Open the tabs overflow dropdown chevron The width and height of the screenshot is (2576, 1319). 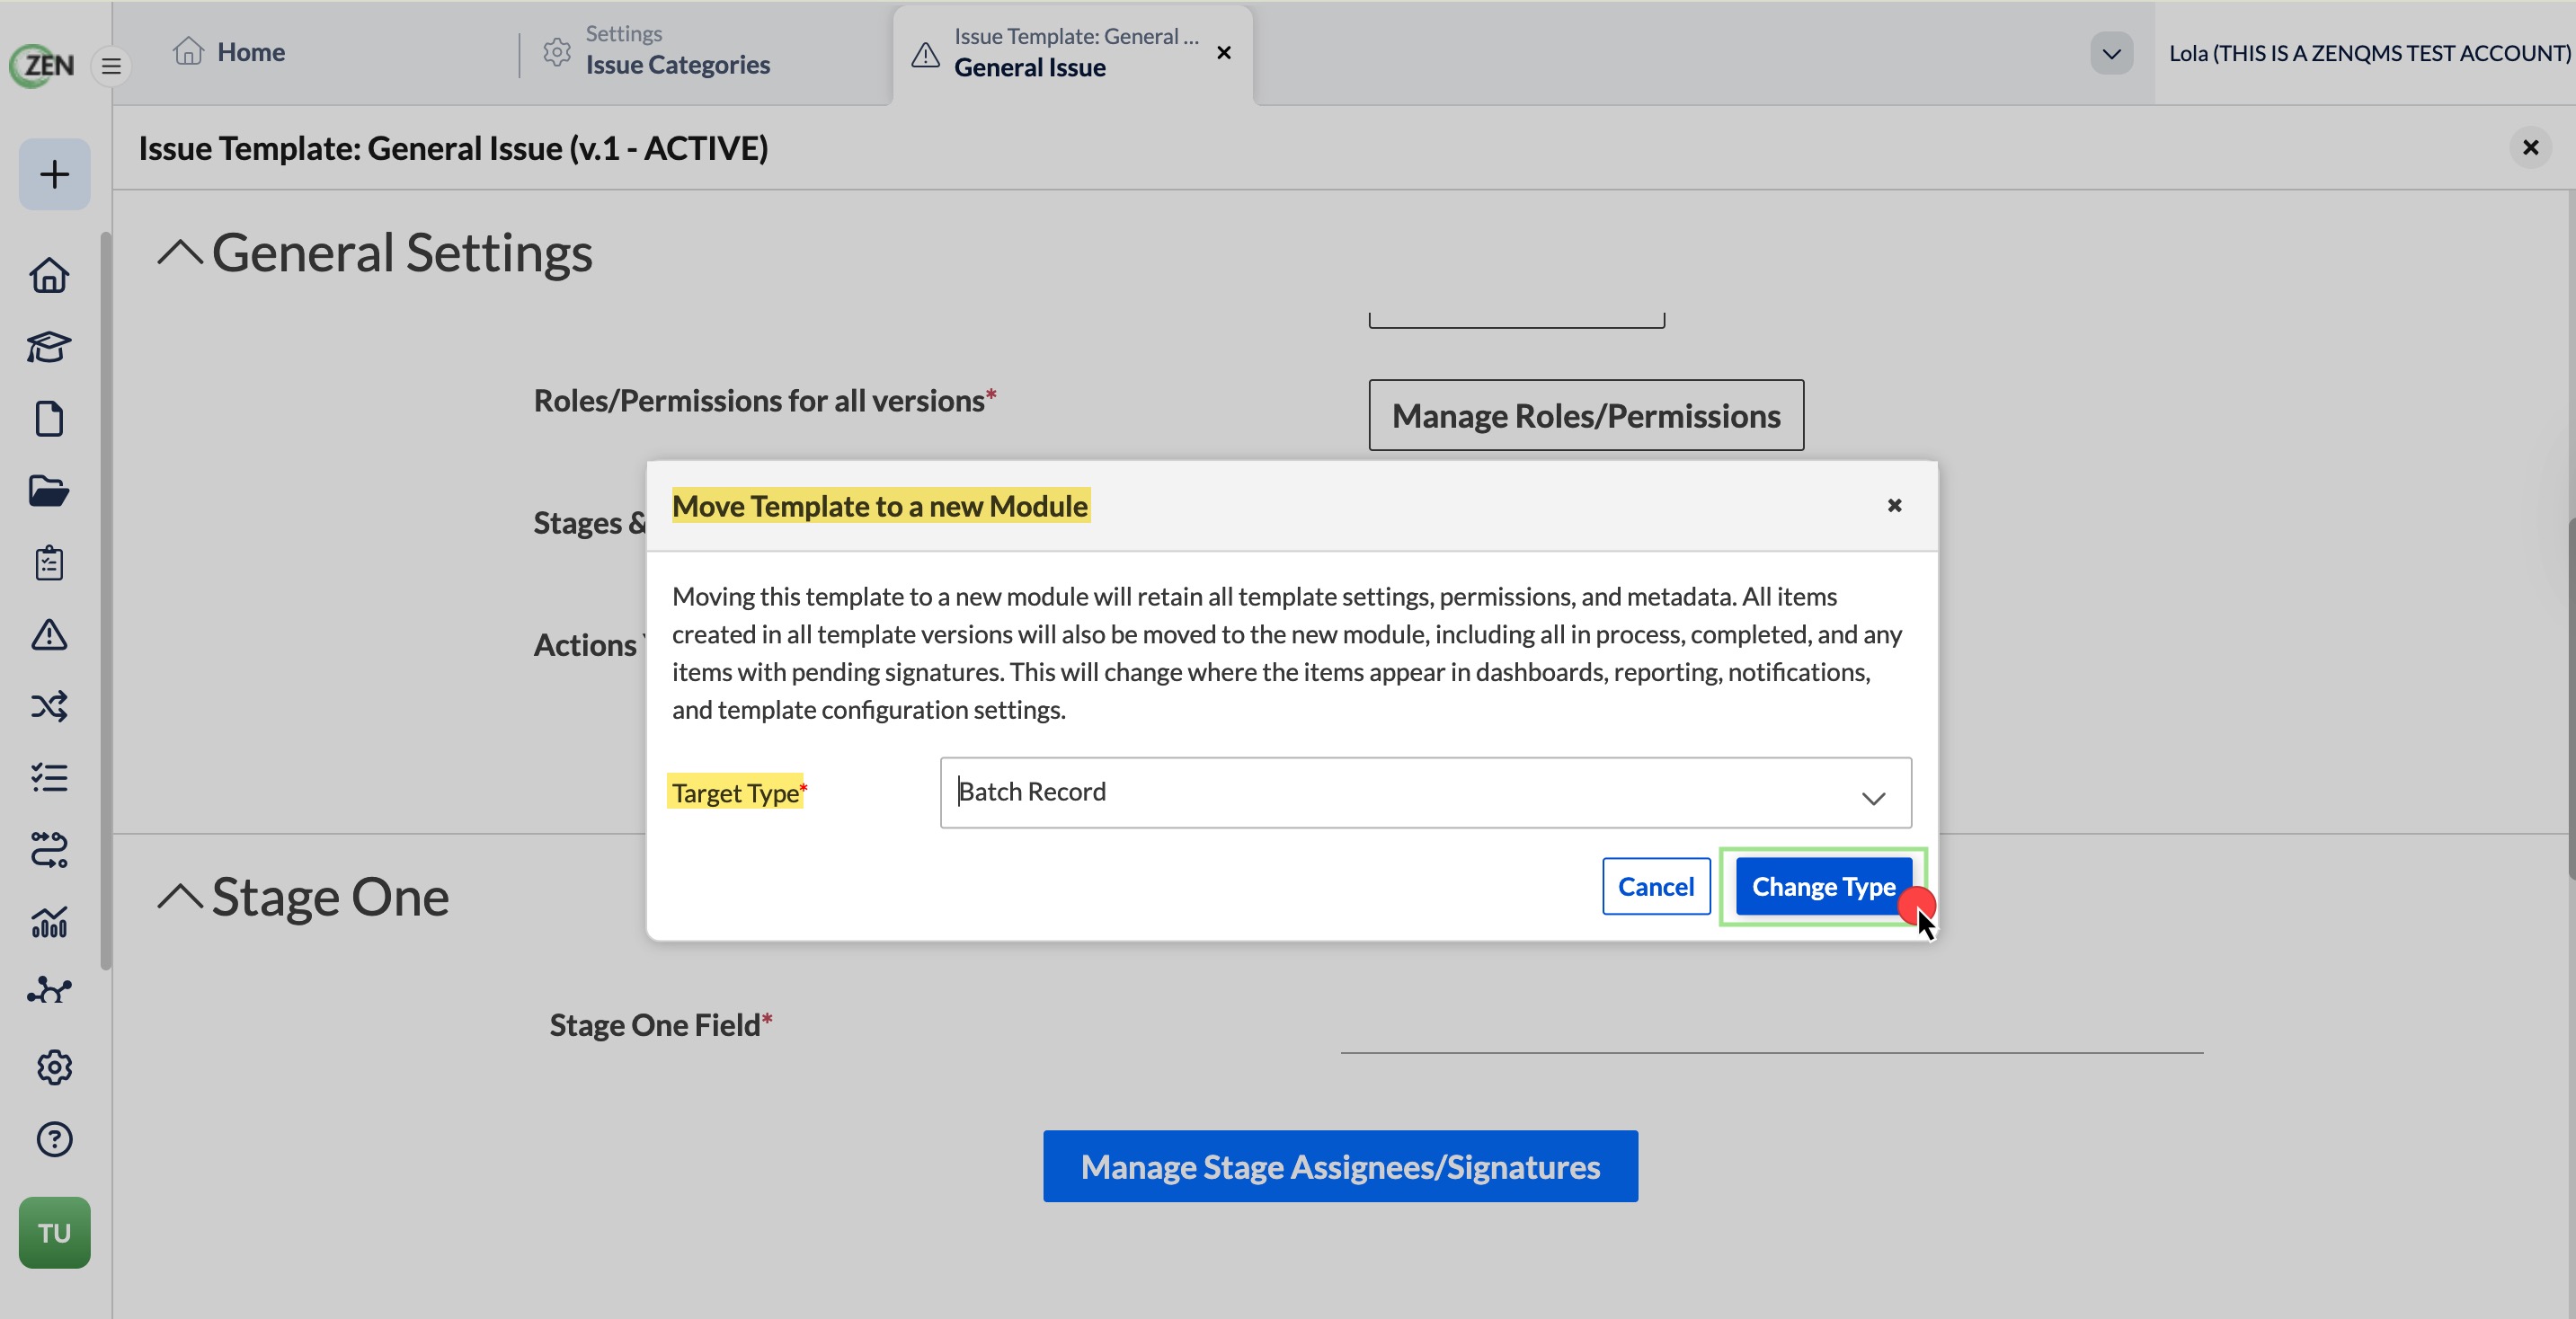tap(2111, 53)
